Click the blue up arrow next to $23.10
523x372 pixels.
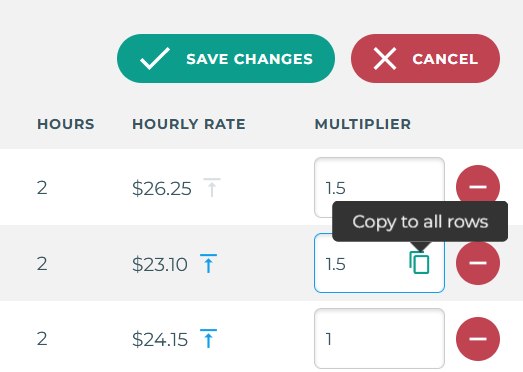tap(208, 264)
